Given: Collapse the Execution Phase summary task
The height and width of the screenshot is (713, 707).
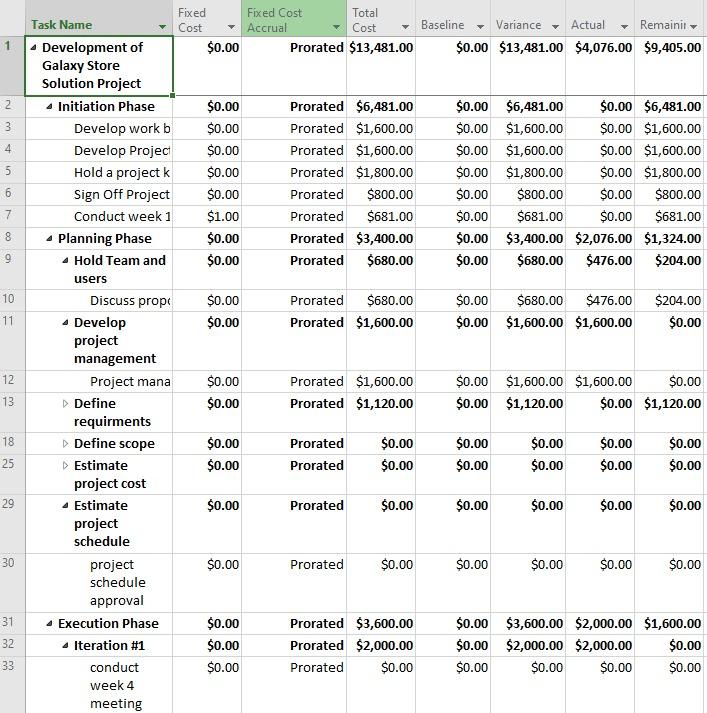Looking at the screenshot, I should point(49,623).
